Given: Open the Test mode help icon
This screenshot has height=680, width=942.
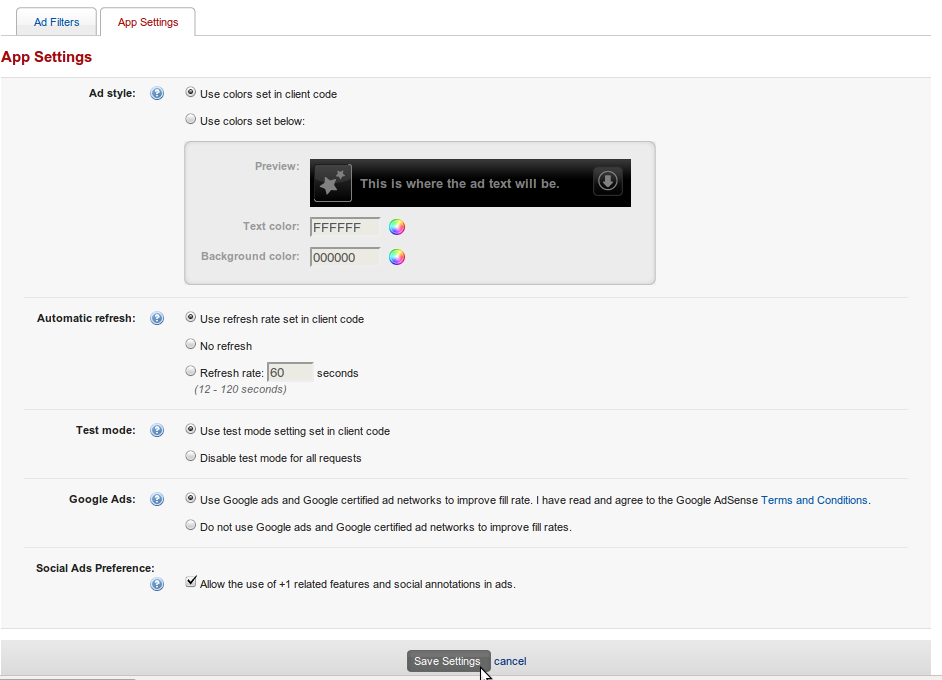Looking at the screenshot, I should pyautogui.click(x=157, y=431).
